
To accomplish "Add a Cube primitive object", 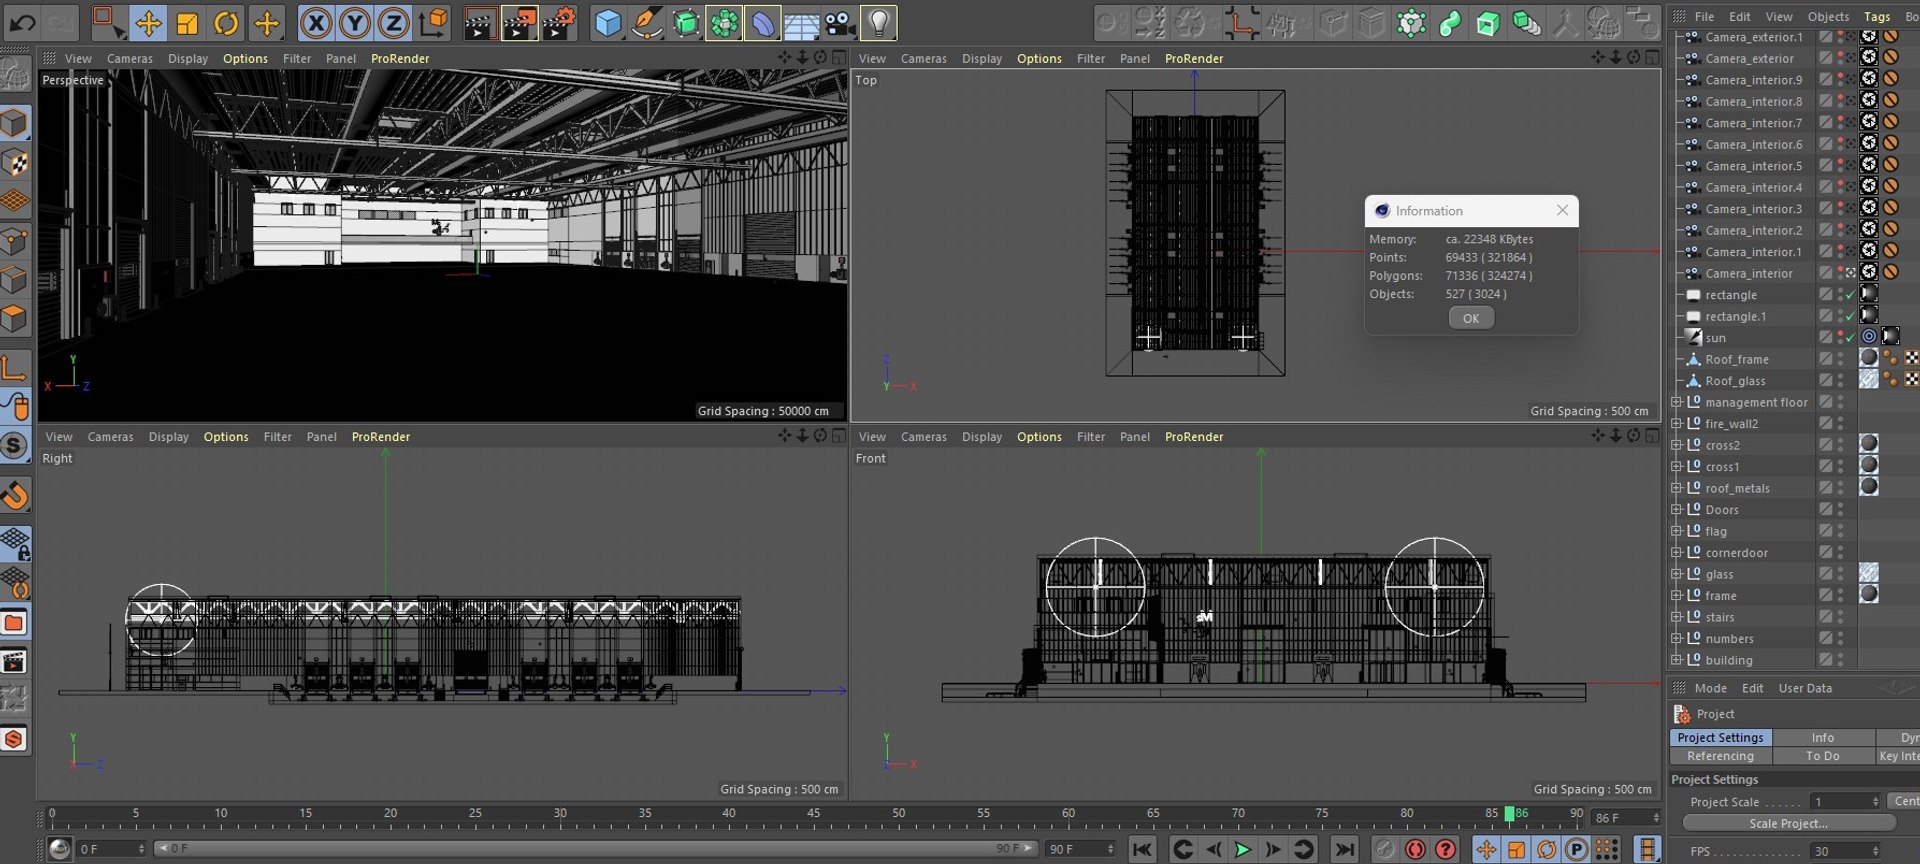I will pos(607,22).
